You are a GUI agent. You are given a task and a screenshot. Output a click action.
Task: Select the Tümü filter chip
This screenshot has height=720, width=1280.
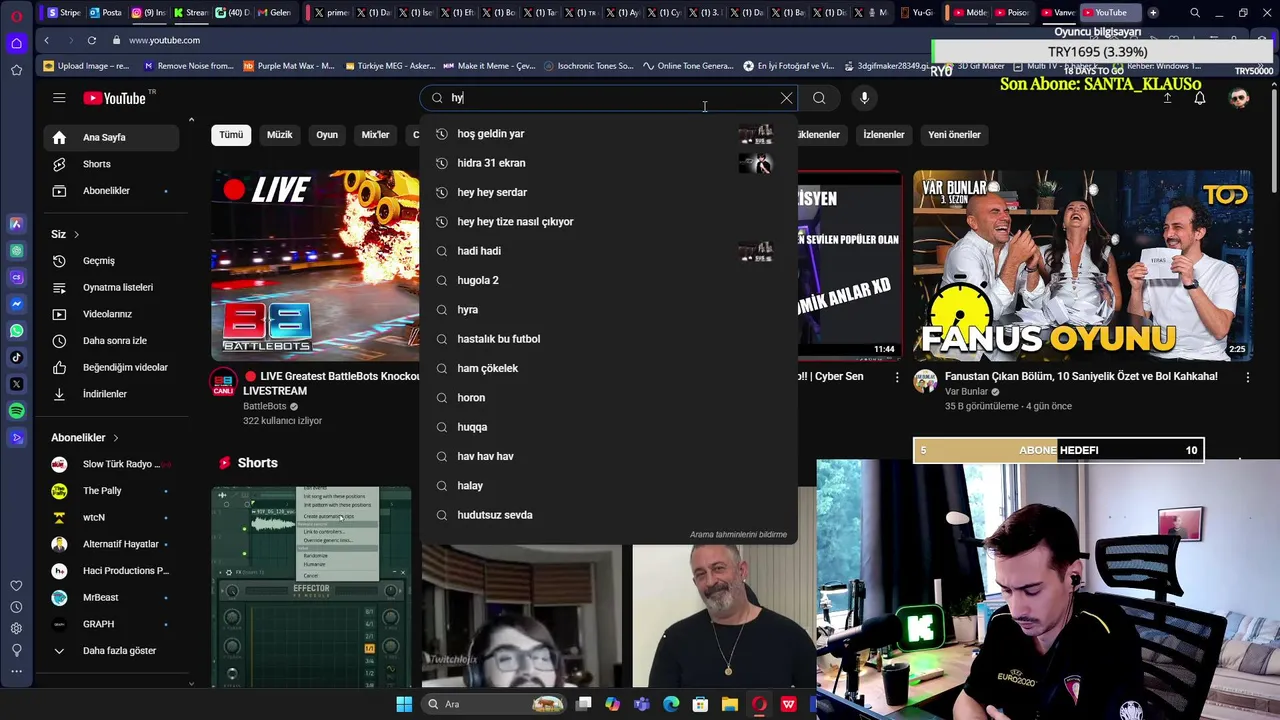coord(231,135)
